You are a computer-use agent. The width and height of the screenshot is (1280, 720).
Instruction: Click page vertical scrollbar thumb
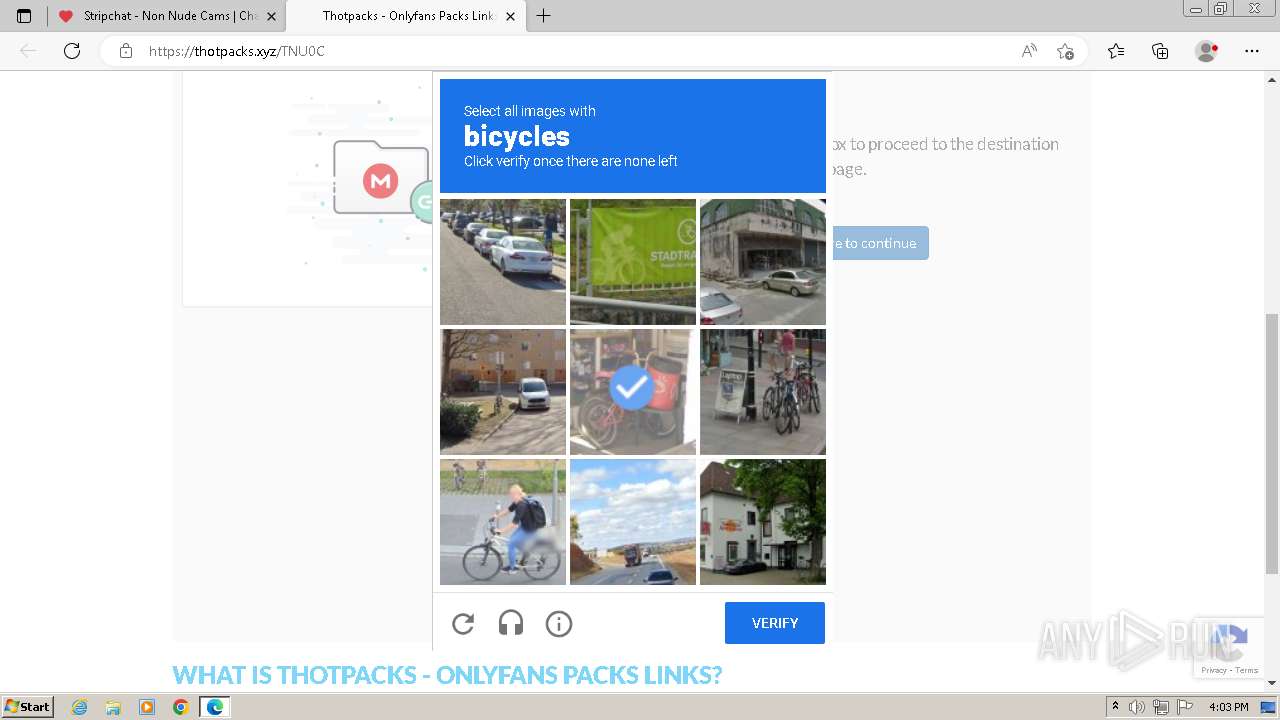[x=1272, y=443]
